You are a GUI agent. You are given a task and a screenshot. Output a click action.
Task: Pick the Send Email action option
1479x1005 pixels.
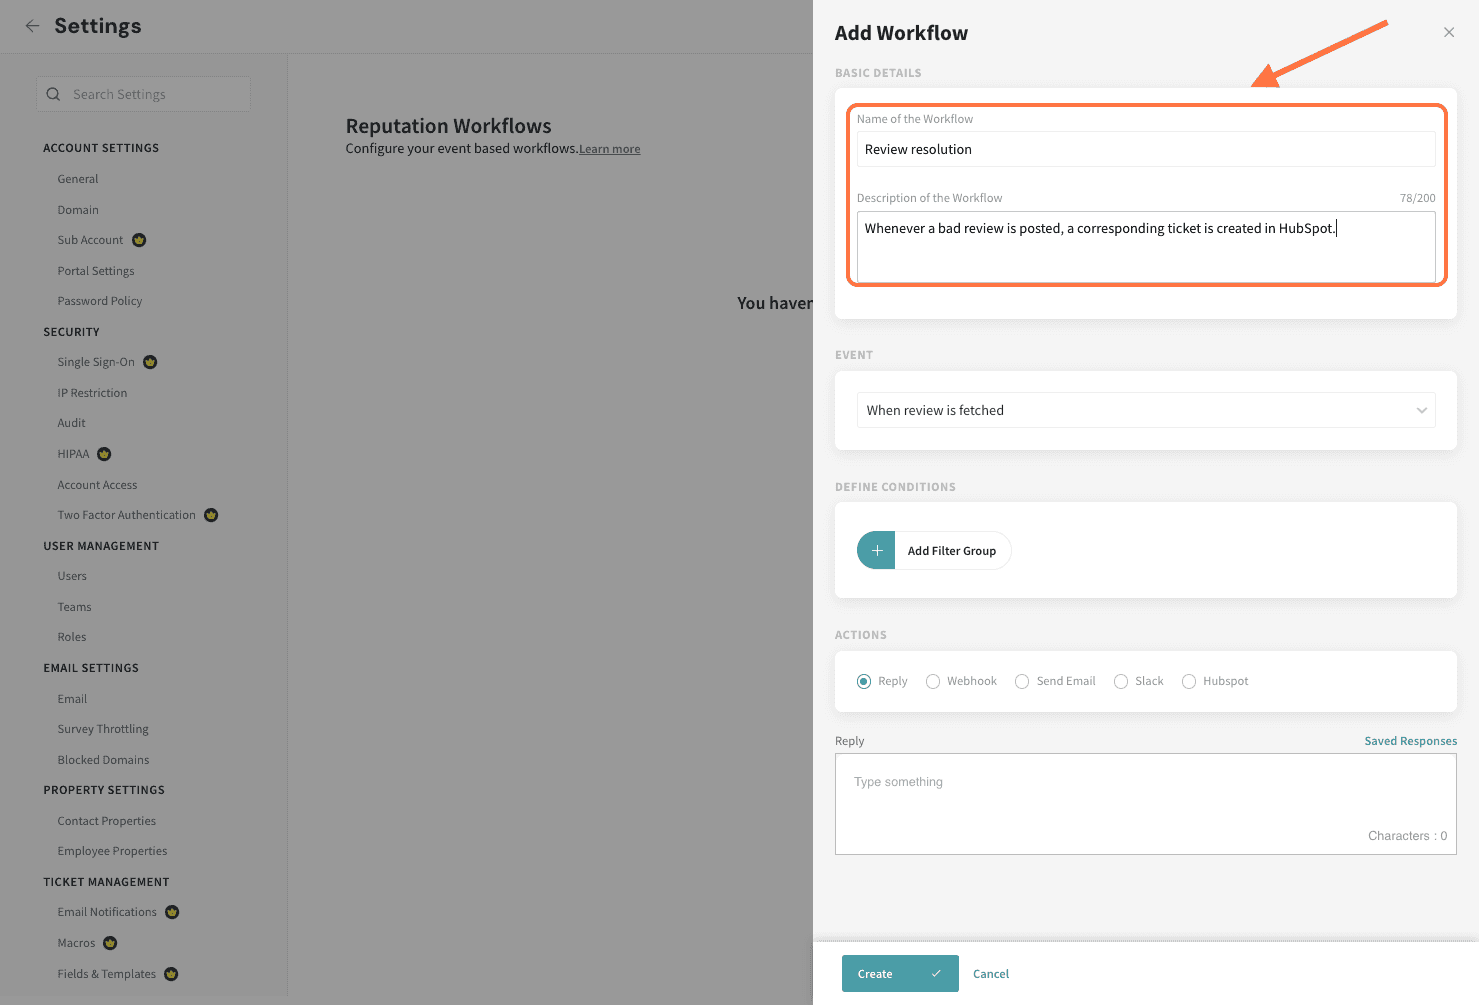point(1022,682)
